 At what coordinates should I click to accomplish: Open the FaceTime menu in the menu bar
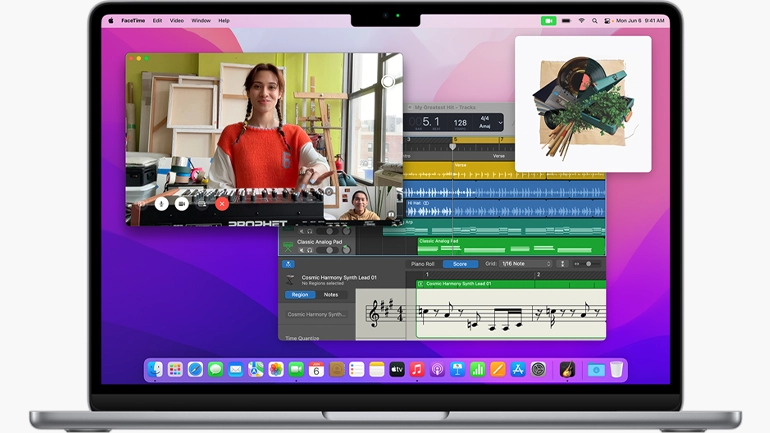[x=133, y=21]
